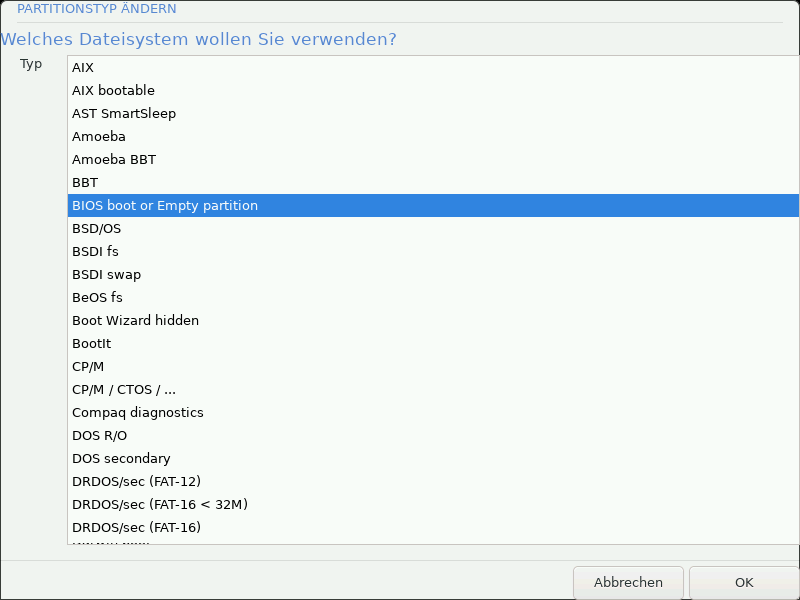Image resolution: width=800 pixels, height=600 pixels.
Task: Choose BSD/OS from the list
Action: point(96,228)
